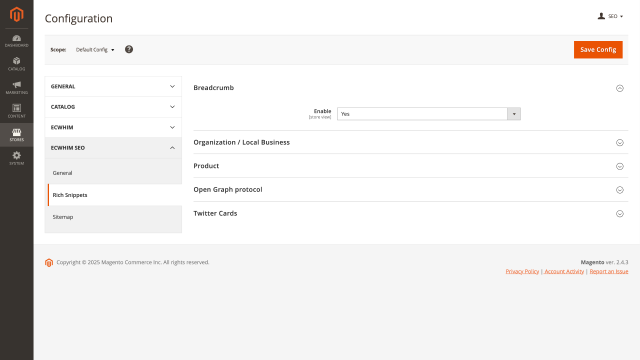Click the Magento logo in the footer

click(49, 262)
